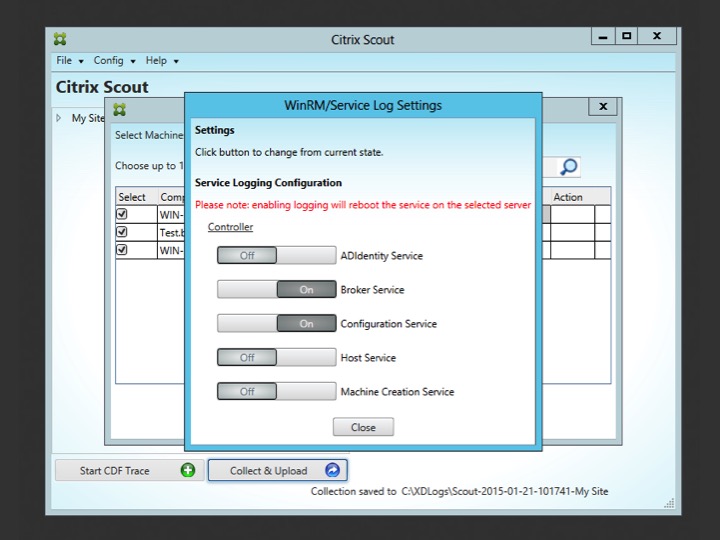The width and height of the screenshot is (720, 540).
Task: Uncheck the first machine row checkbox
Action: click(122, 214)
